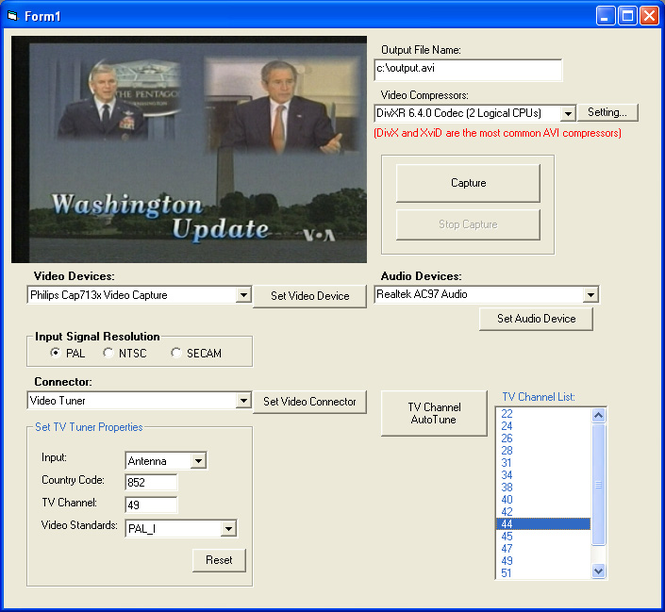The image size is (665, 612).
Task: Click the Form1 window title icon
Action: coord(13,16)
